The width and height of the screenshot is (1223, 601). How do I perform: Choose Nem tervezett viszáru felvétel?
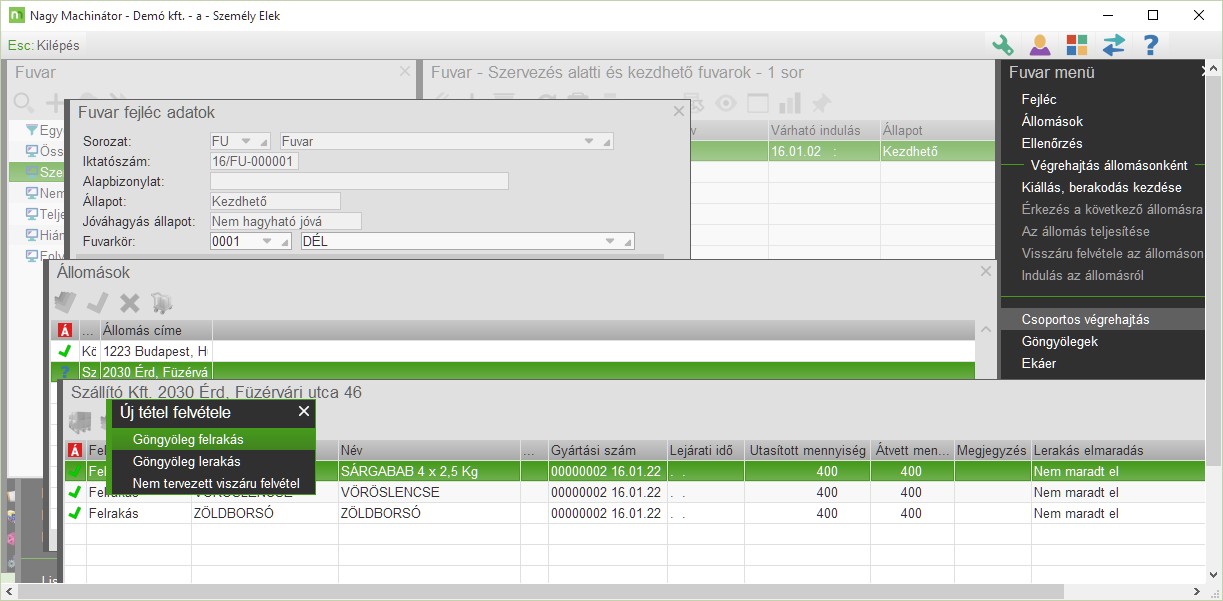click(x=212, y=484)
